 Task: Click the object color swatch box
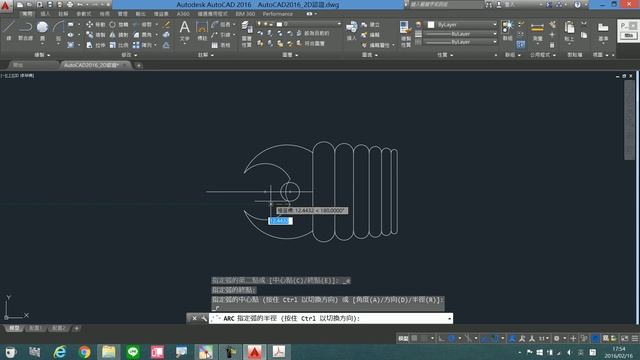click(x=431, y=24)
